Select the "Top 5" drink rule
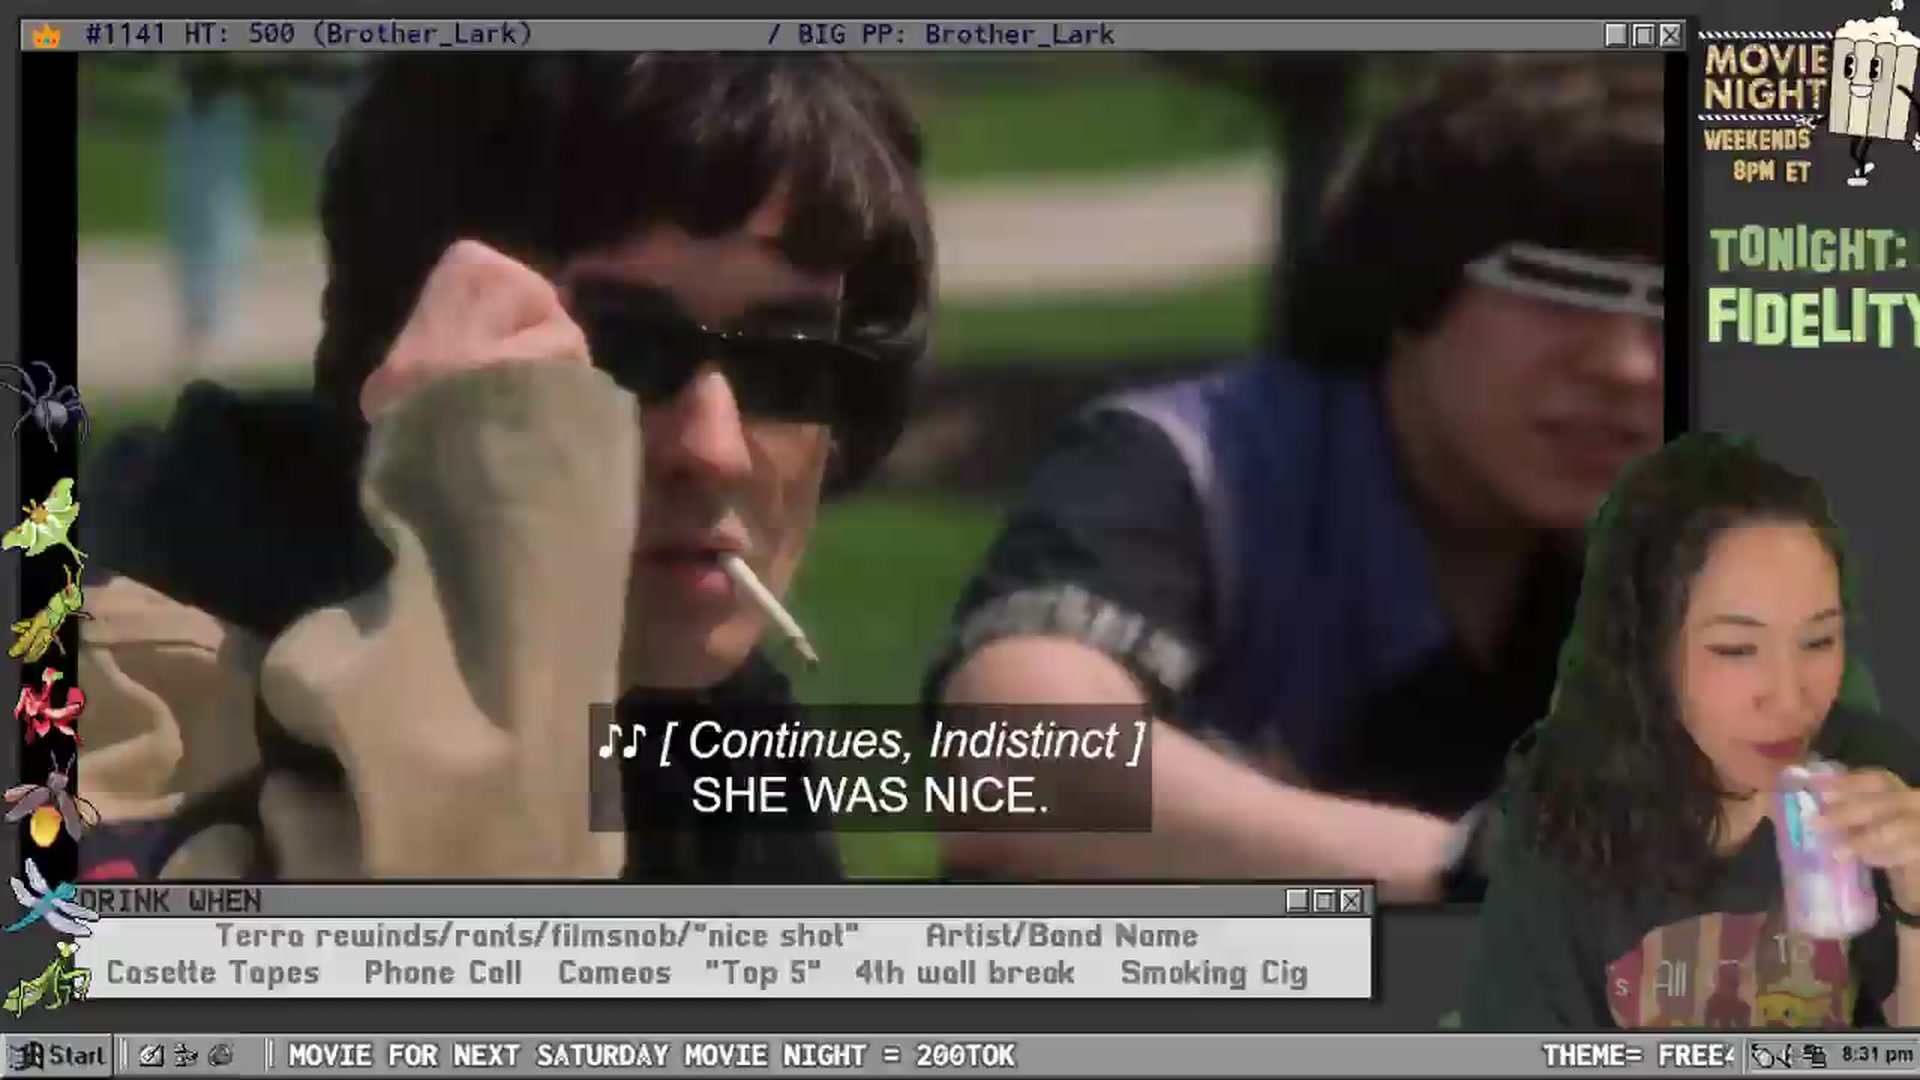Viewport: 1920px width, 1080px height. [x=763, y=973]
